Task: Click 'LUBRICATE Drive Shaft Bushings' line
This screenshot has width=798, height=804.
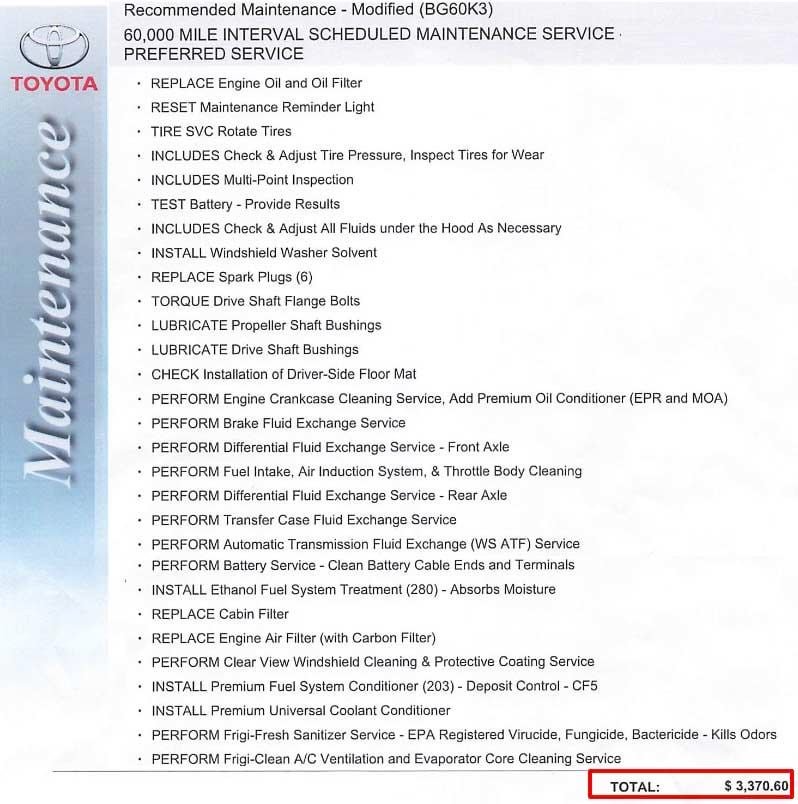Action: 254,350
